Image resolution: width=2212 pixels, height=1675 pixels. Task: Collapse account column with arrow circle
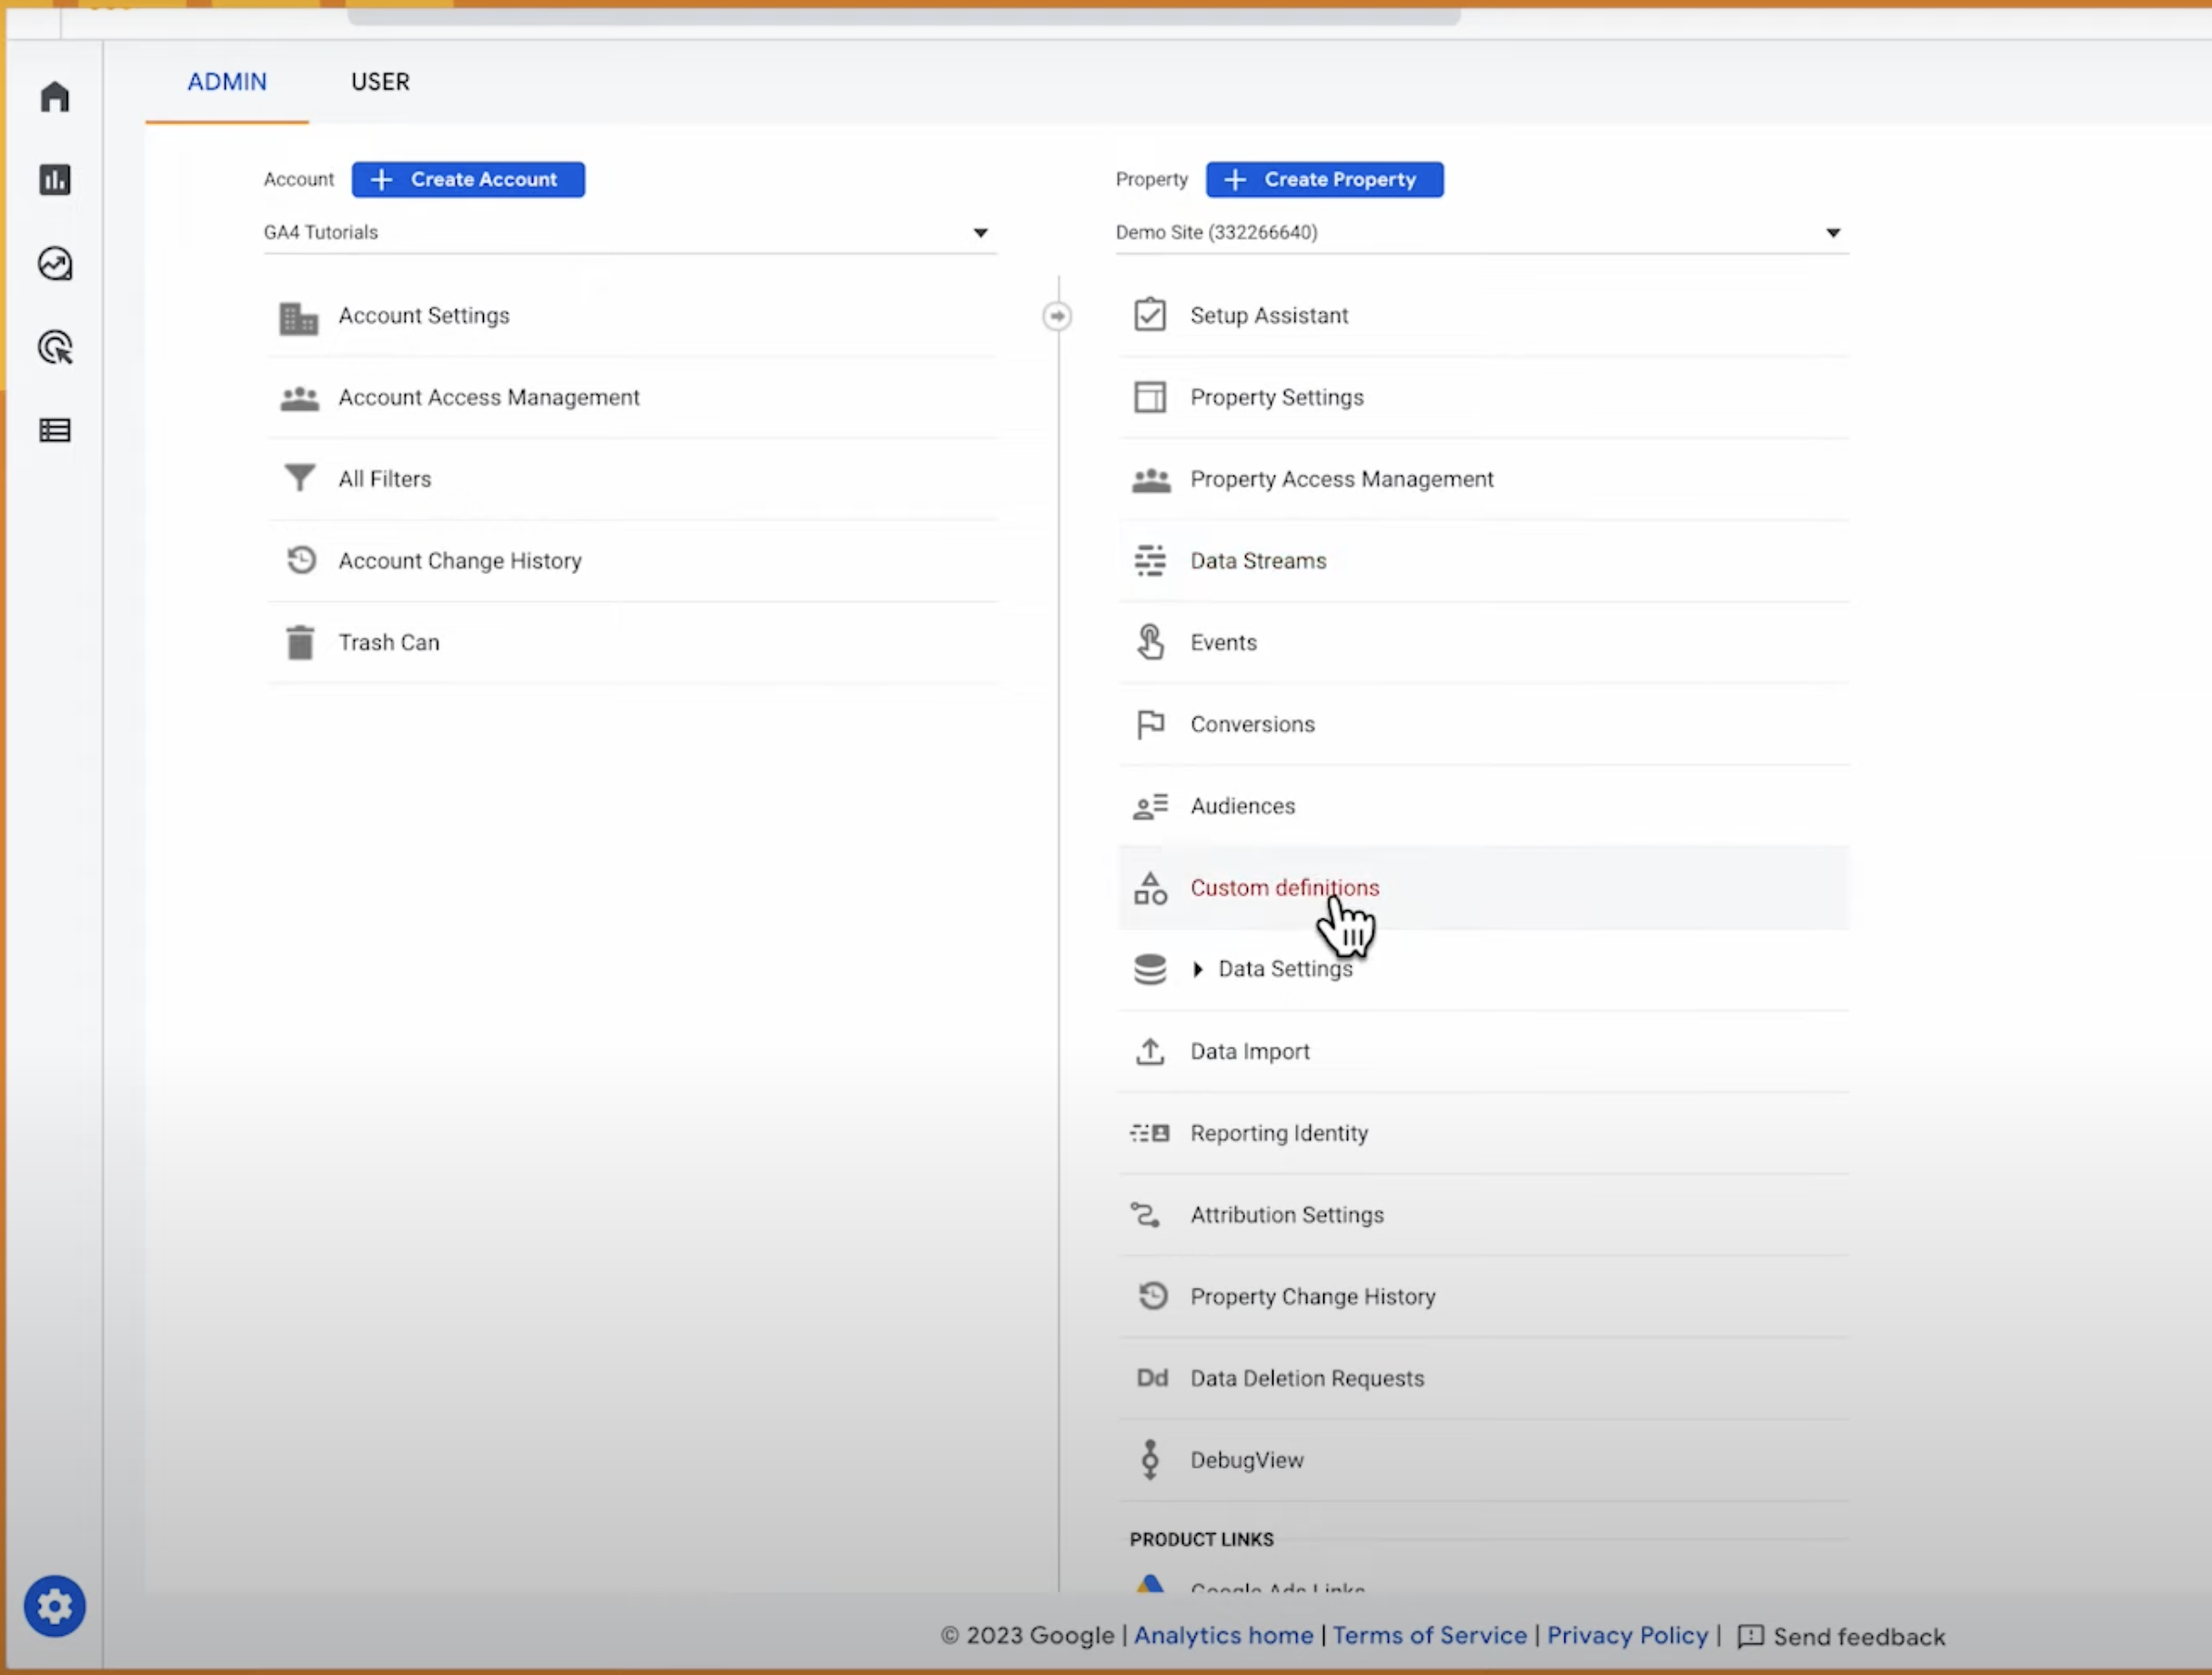coord(1057,316)
